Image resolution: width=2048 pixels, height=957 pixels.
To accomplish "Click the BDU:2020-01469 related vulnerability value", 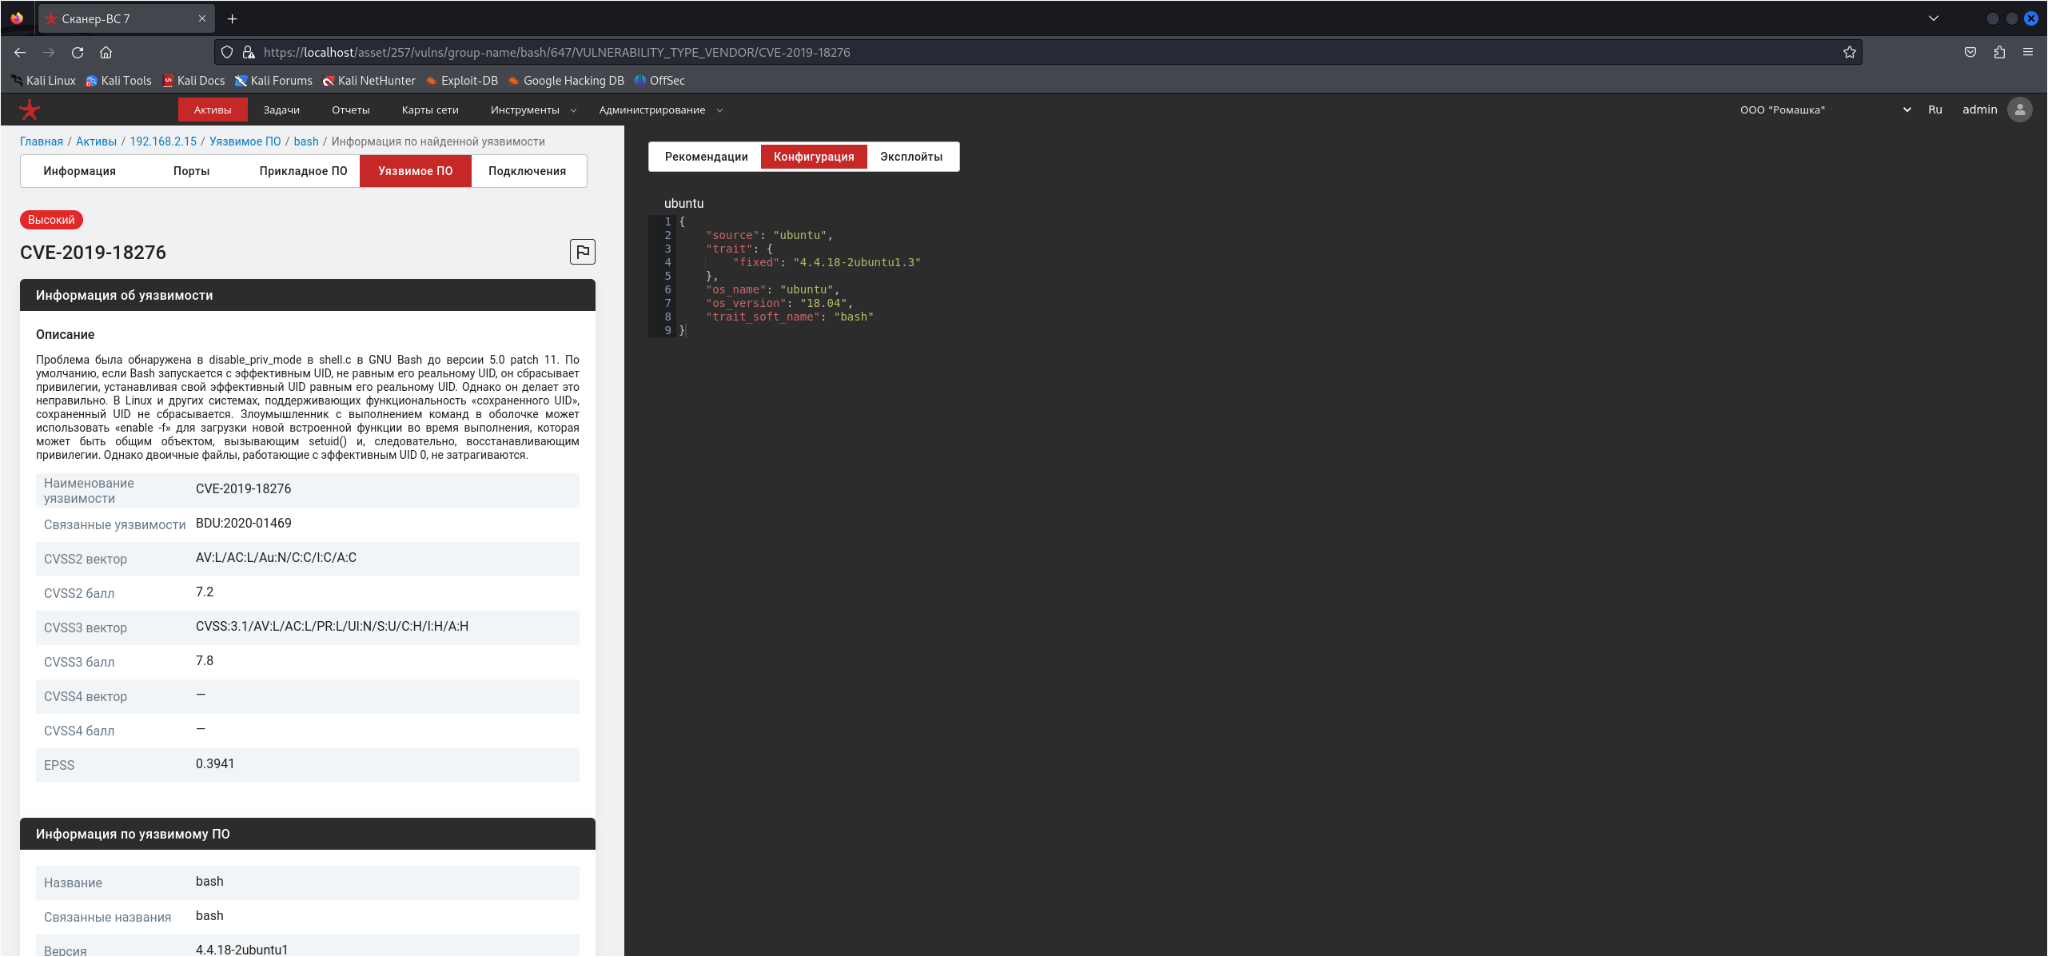I will (244, 523).
